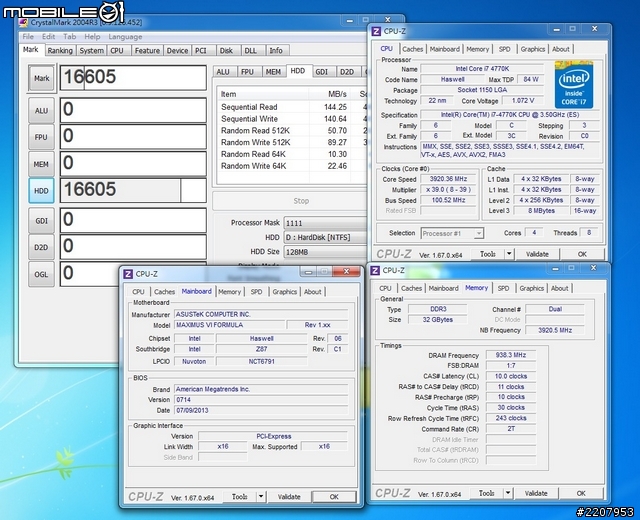This screenshot has height=520, width=640.
Task: Switch to the Info tab in CrystalMark
Action: click(x=278, y=51)
